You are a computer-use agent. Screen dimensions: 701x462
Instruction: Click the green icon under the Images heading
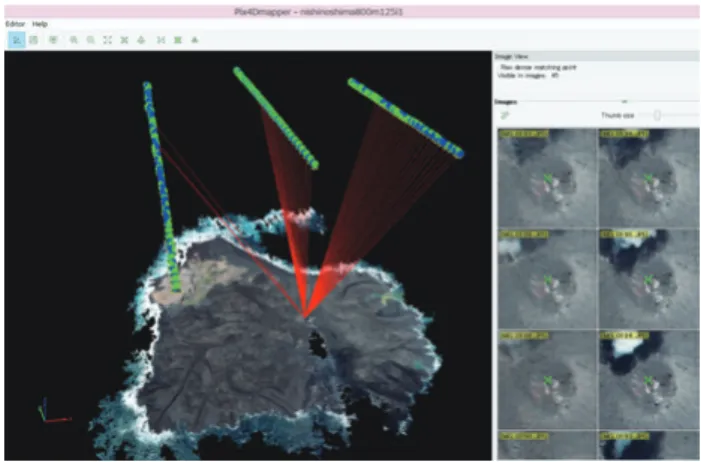tap(505, 115)
